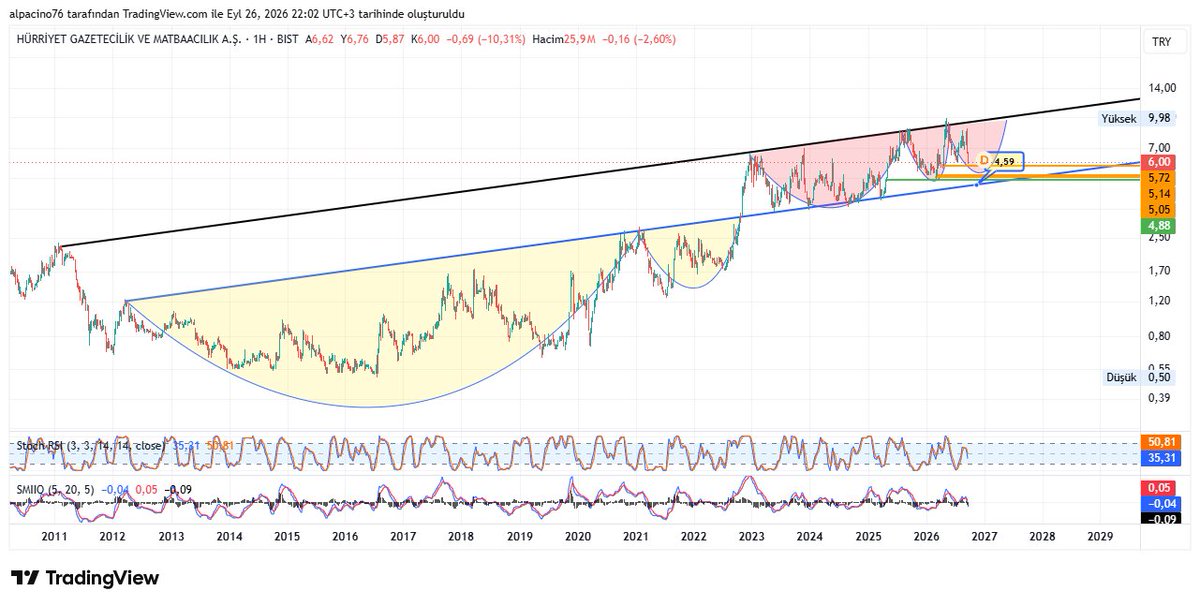1200x606 pixels.
Task: Select the orange 5,14 price label
Action: [1160, 193]
